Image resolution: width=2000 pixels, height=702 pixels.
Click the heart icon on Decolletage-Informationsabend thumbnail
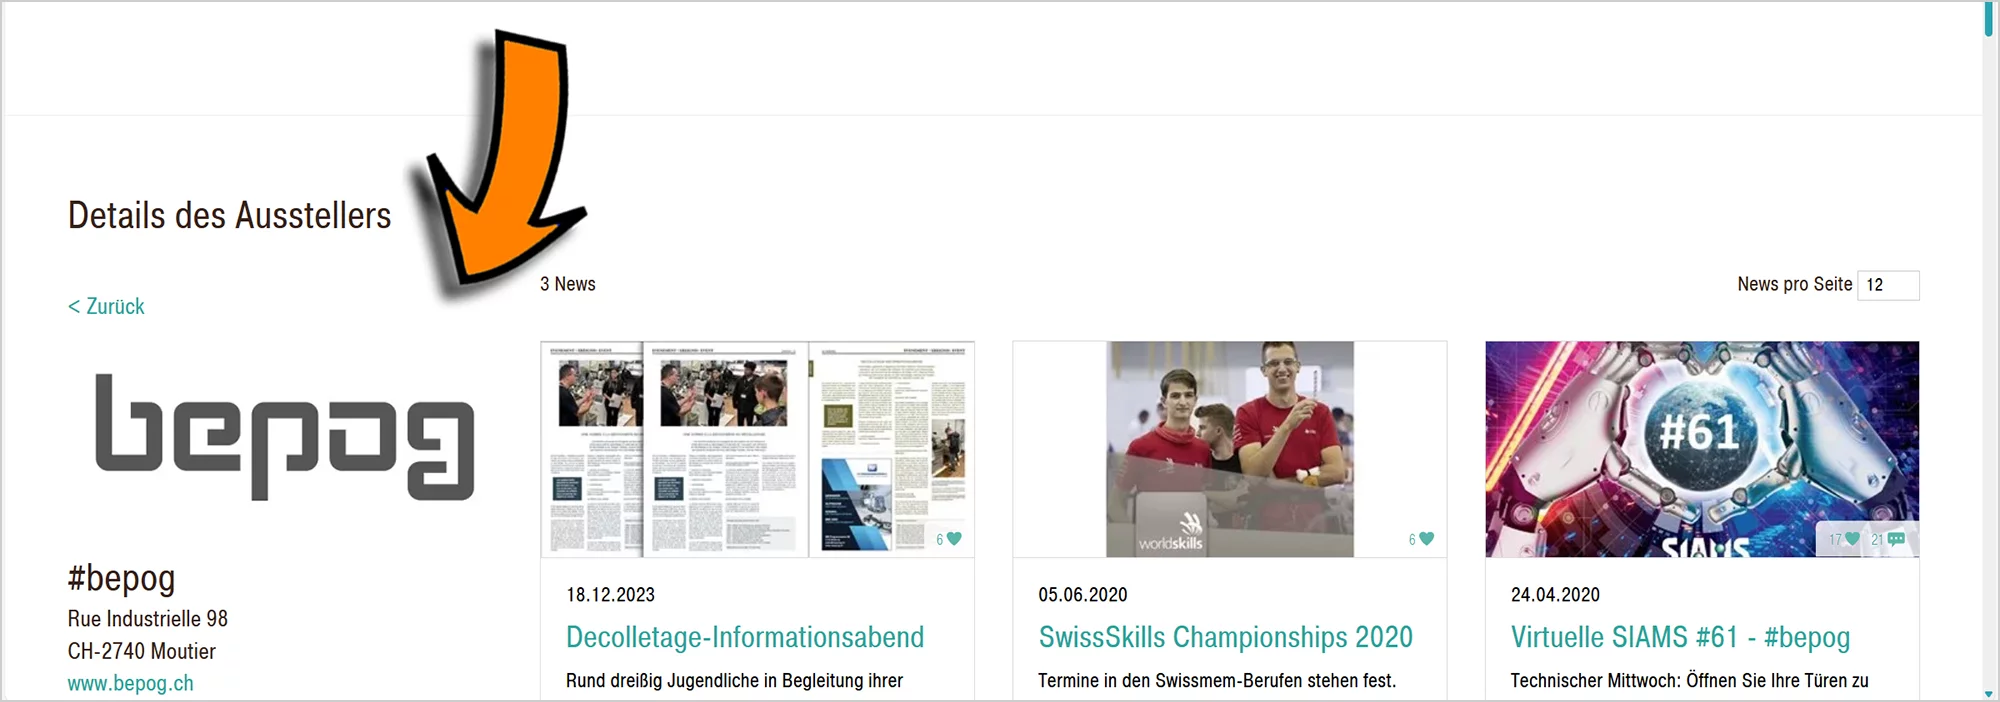pos(954,539)
